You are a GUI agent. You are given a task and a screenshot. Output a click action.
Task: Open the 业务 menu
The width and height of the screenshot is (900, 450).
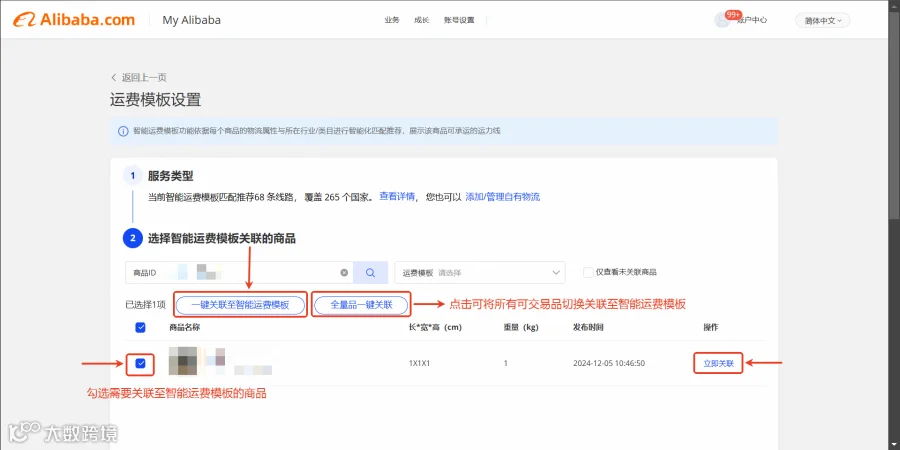391,20
